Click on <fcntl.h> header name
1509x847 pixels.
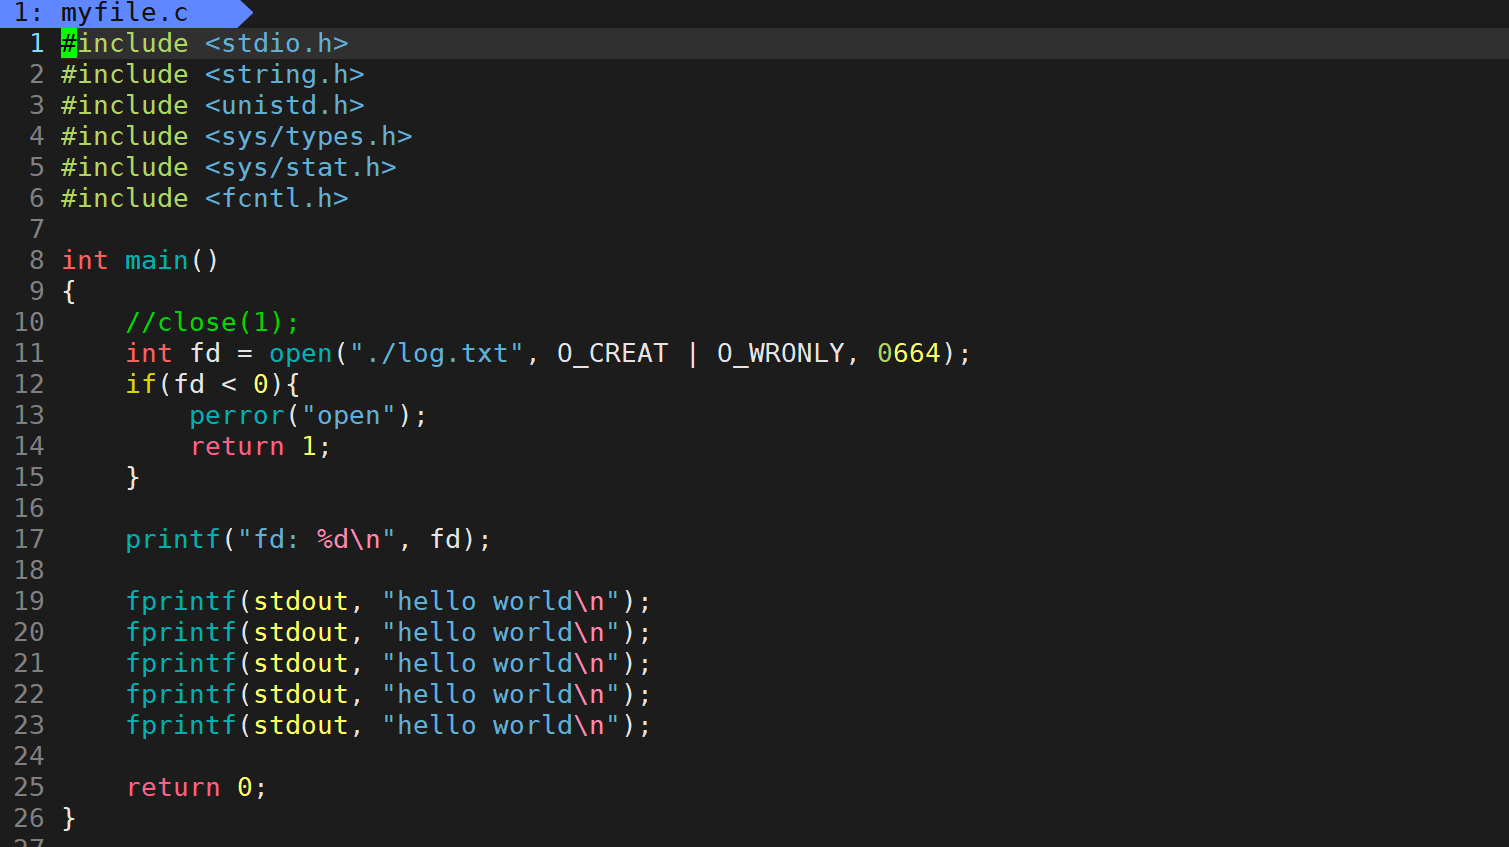(x=277, y=198)
